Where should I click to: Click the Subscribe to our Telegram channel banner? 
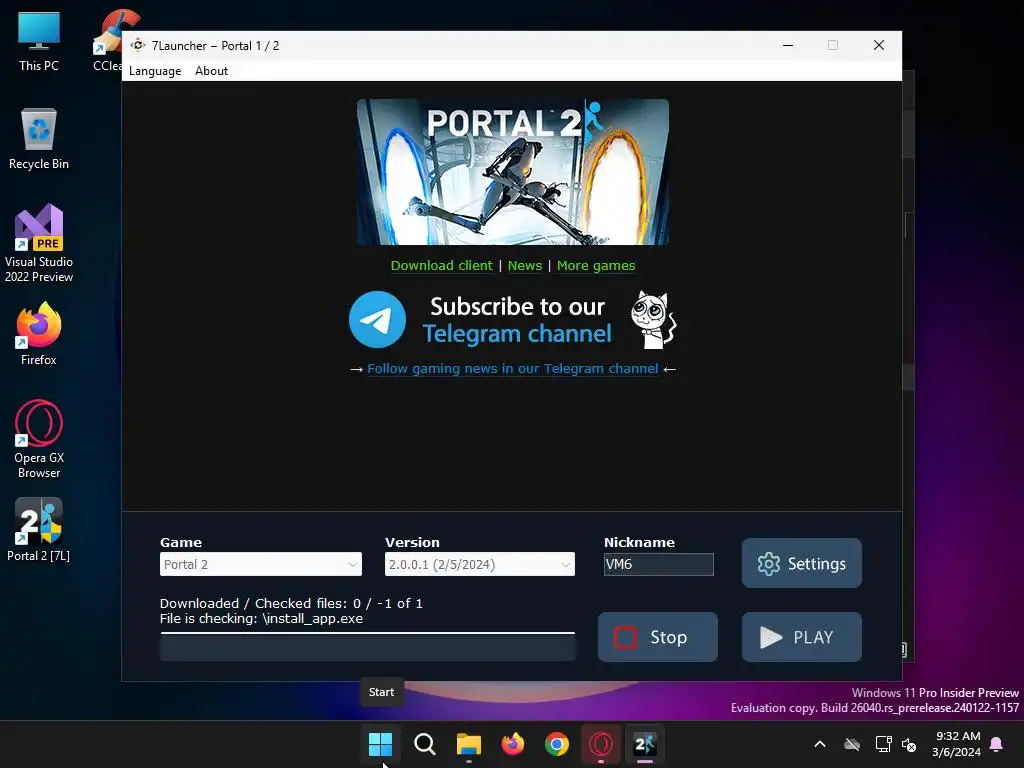(513, 319)
